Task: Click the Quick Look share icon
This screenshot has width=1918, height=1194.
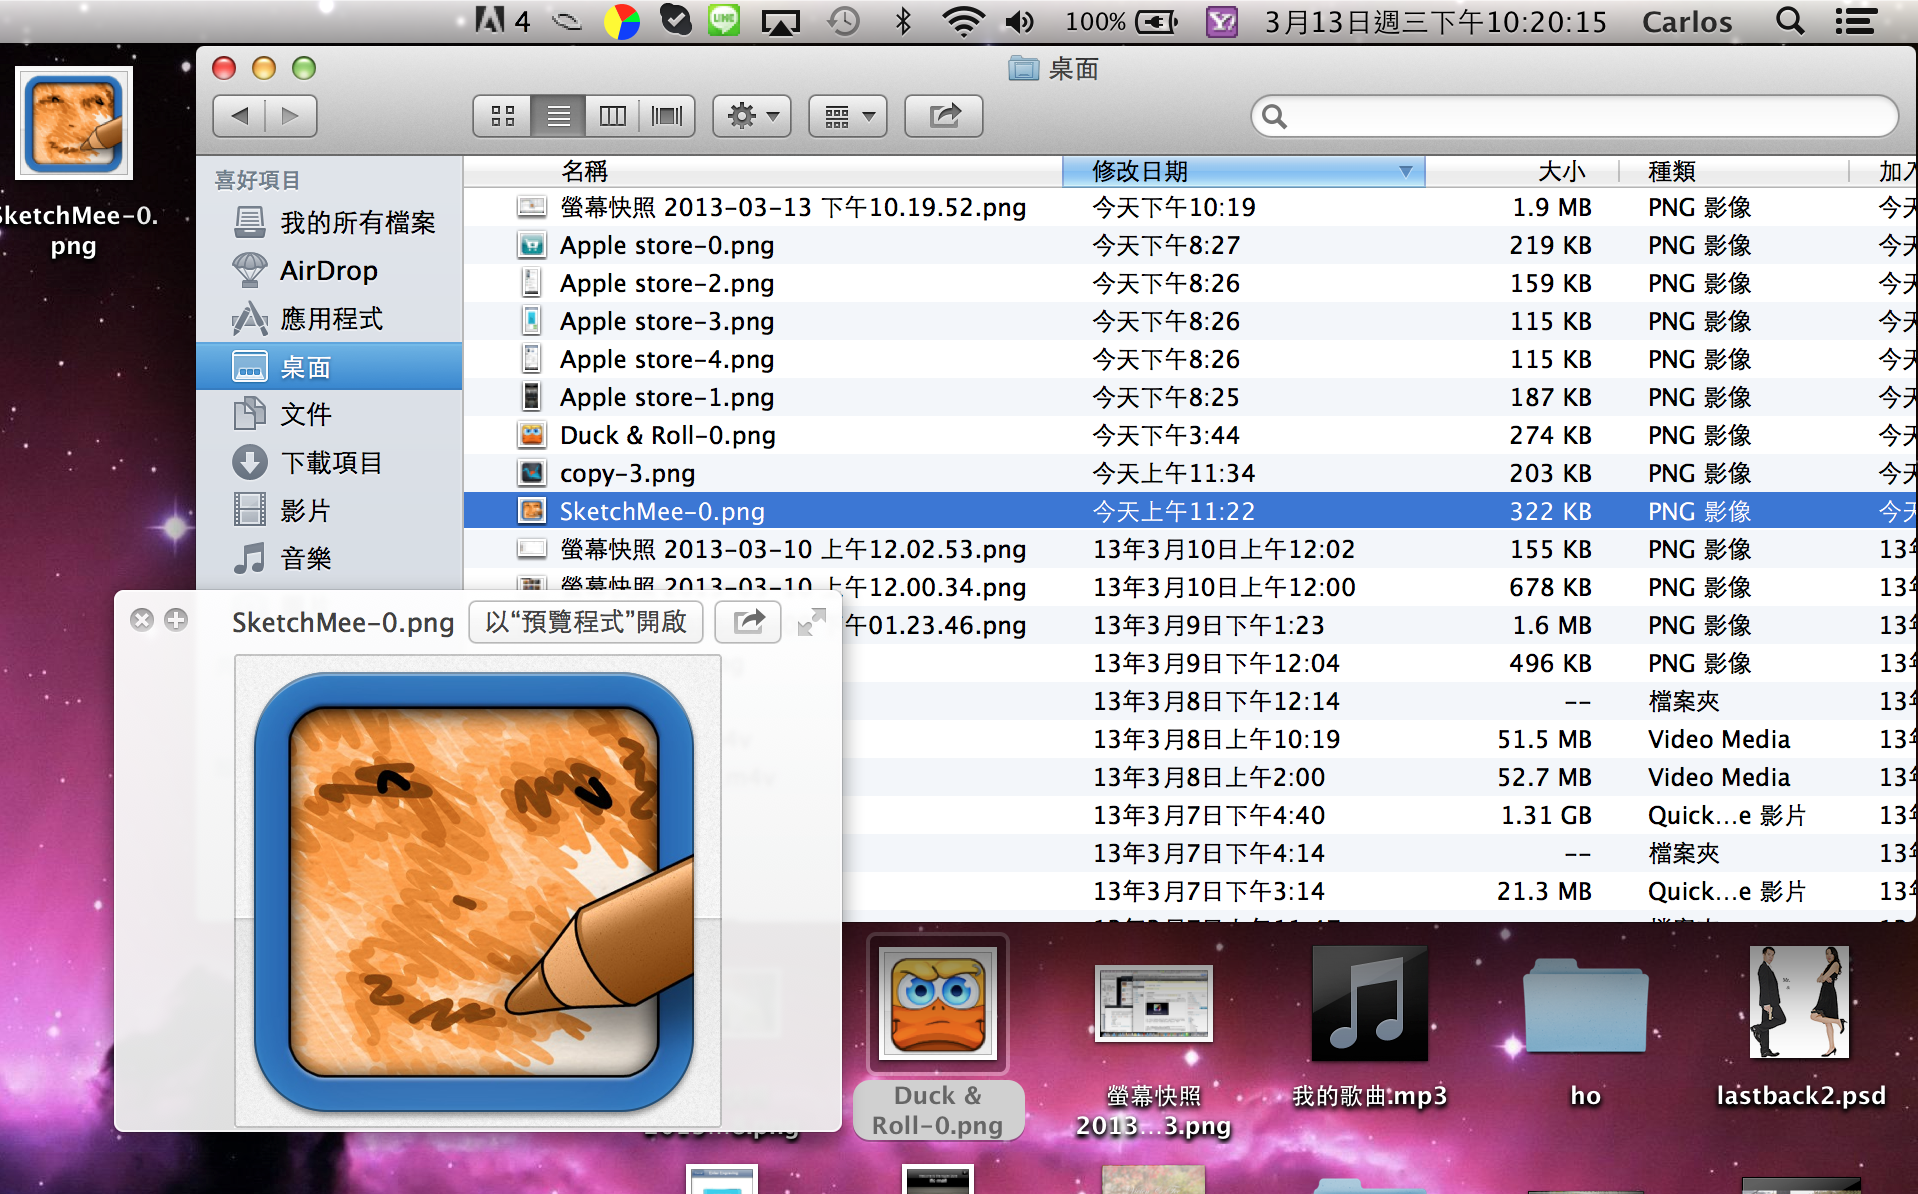Action: (x=748, y=622)
